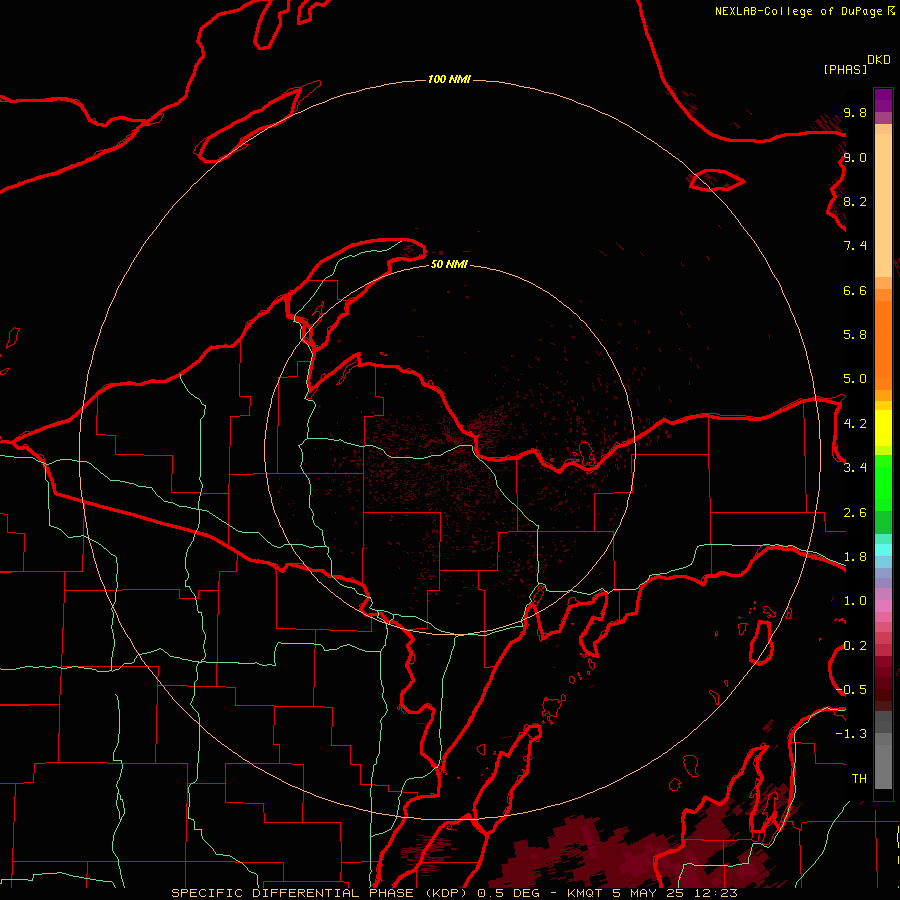Click the 5.8 value on the color scale
Viewport: 900px width, 900px height.
[x=855, y=335]
